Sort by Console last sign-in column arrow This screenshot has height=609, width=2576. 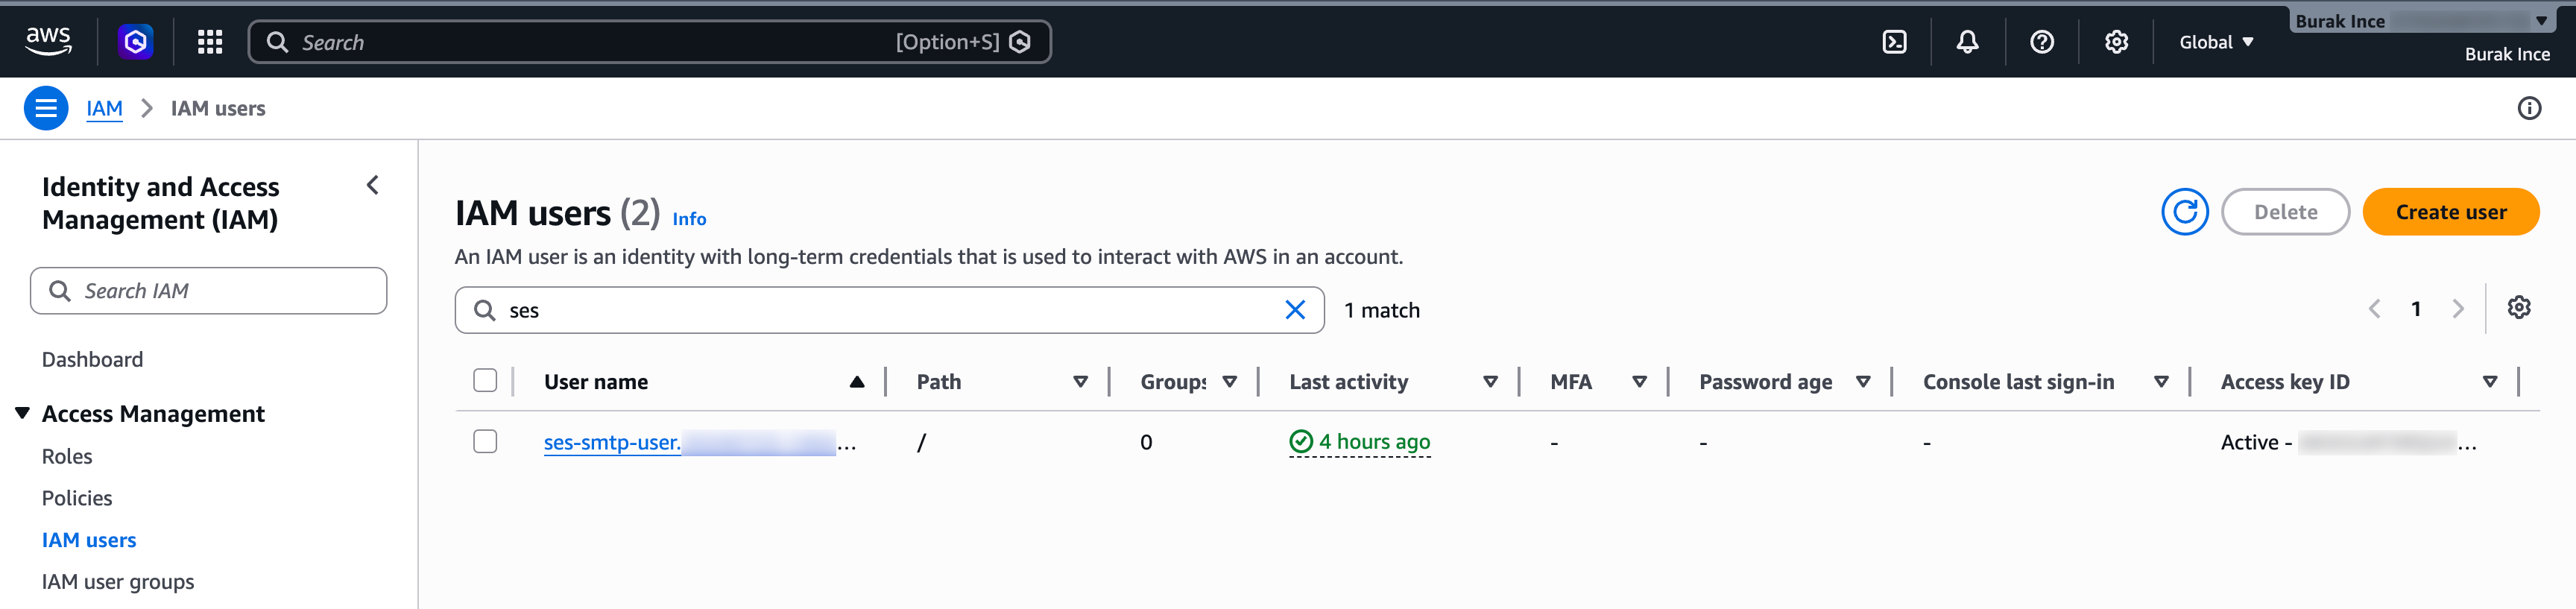click(2161, 382)
